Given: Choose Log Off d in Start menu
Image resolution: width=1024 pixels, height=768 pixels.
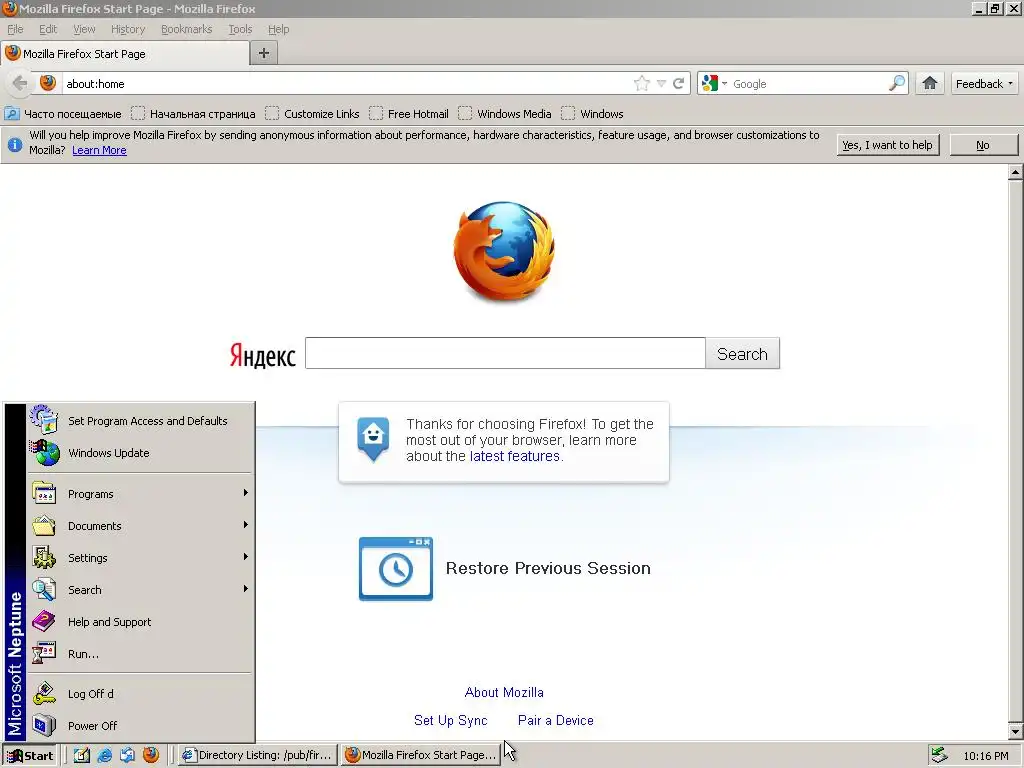Looking at the screenshot, I should [139, 694].
